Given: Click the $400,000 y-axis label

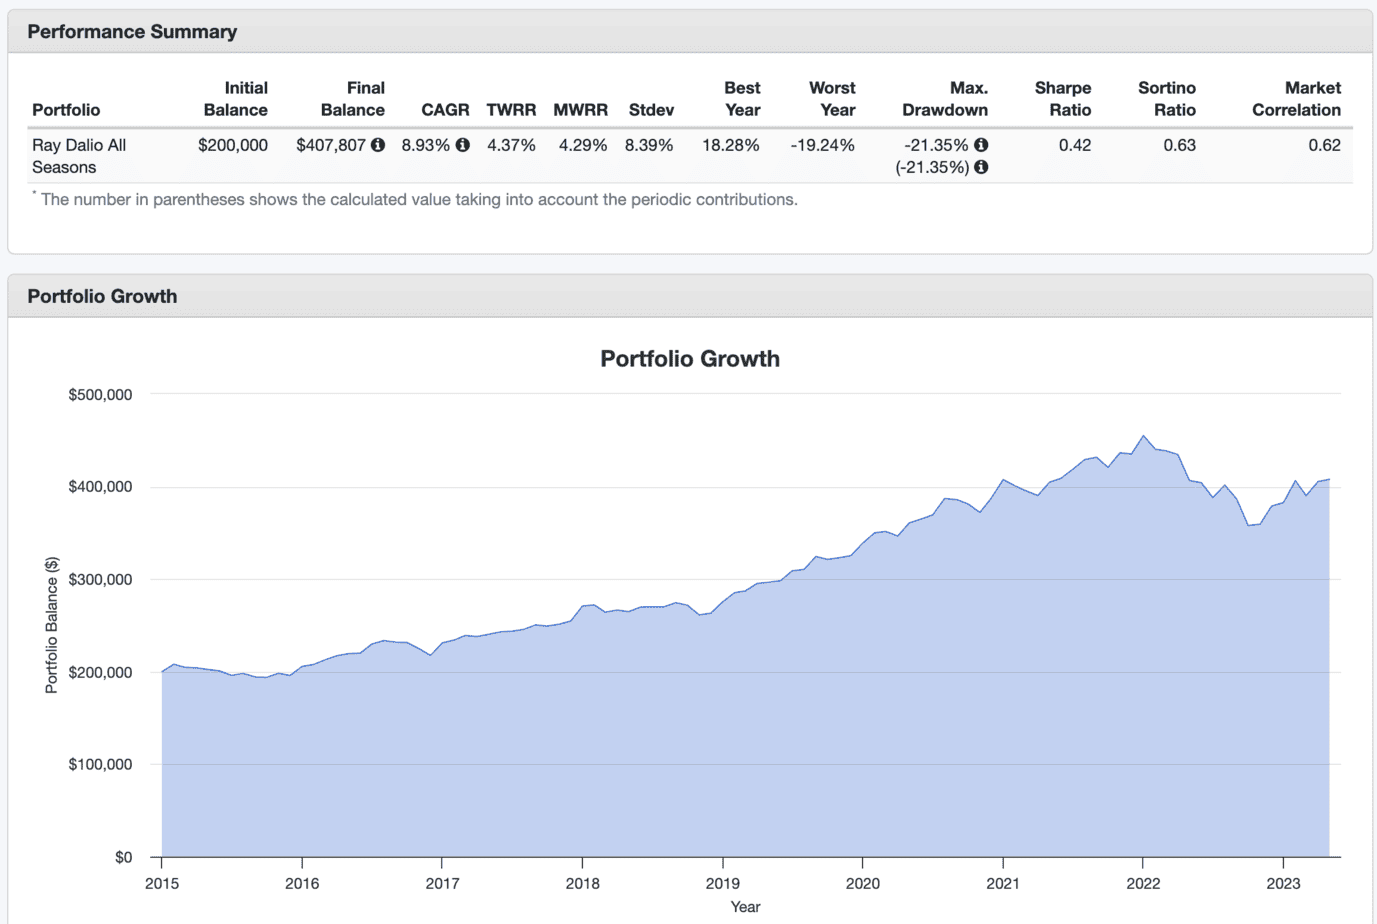Looking at the screenshot, I should click(x=100, y=487).
